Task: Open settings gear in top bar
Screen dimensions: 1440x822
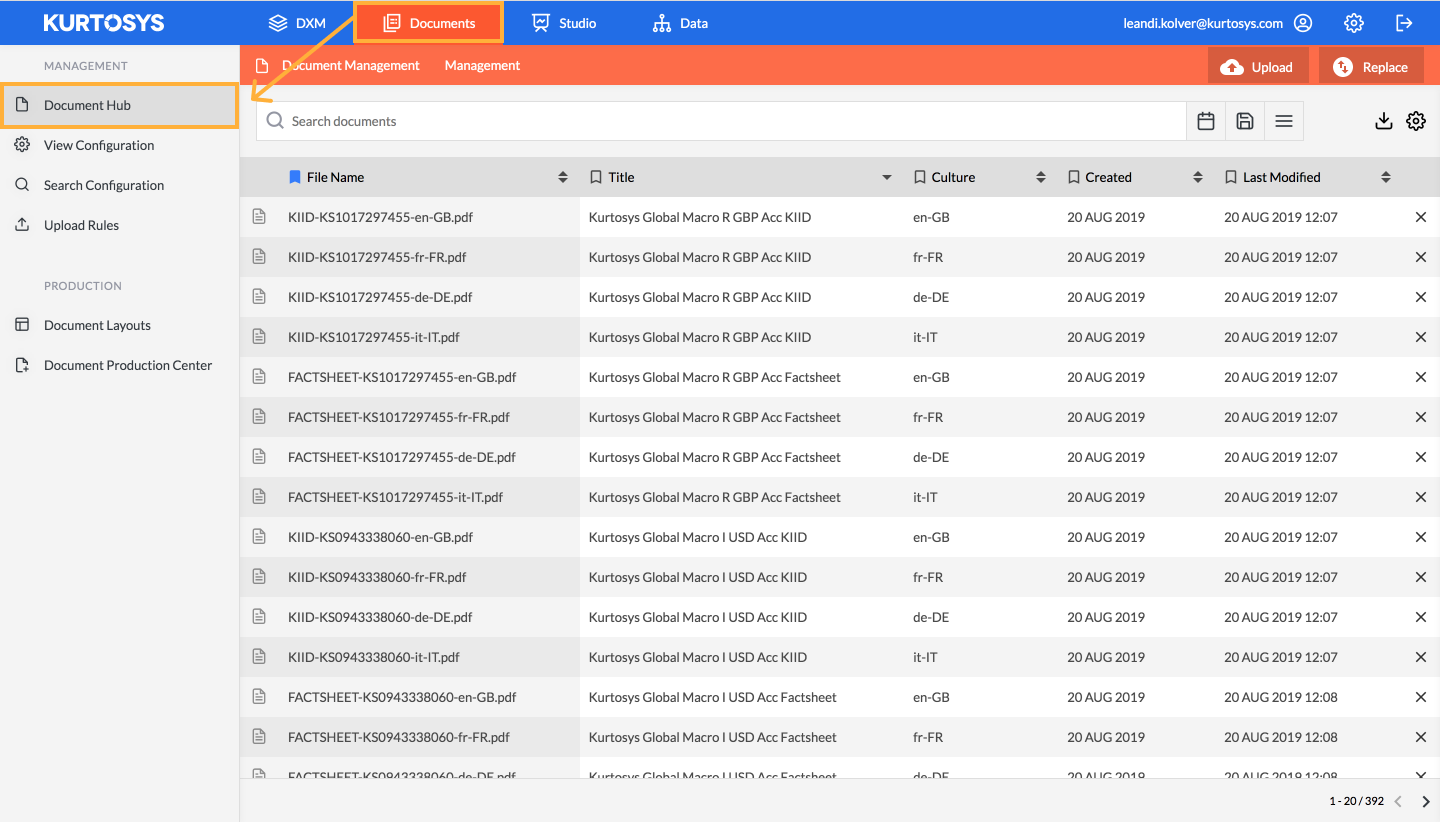Action: click(1354, 23)
